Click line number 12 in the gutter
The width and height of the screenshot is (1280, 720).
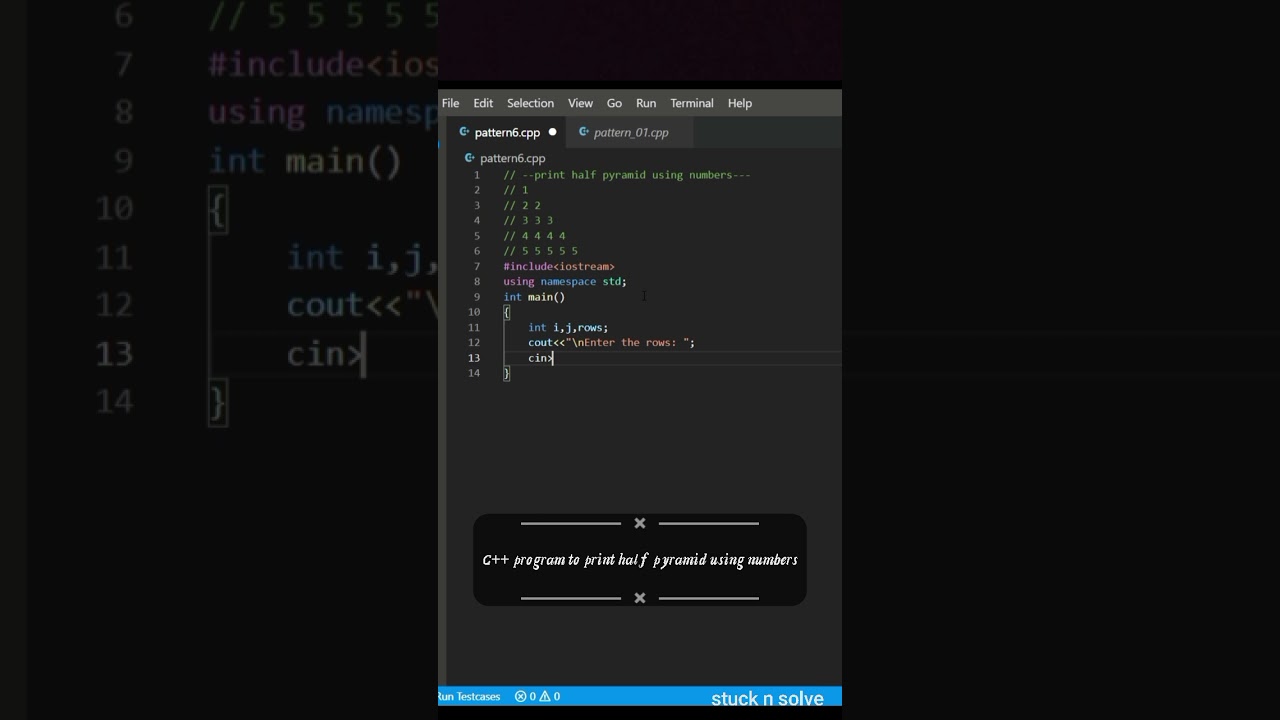click(x=475, y=342)
